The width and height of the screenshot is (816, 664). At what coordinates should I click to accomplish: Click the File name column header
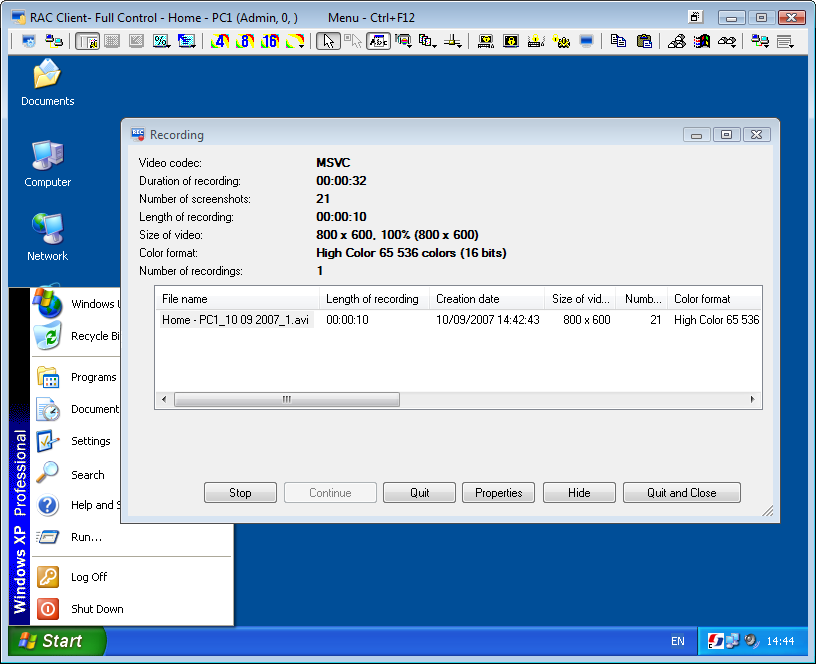pos(237,299)
